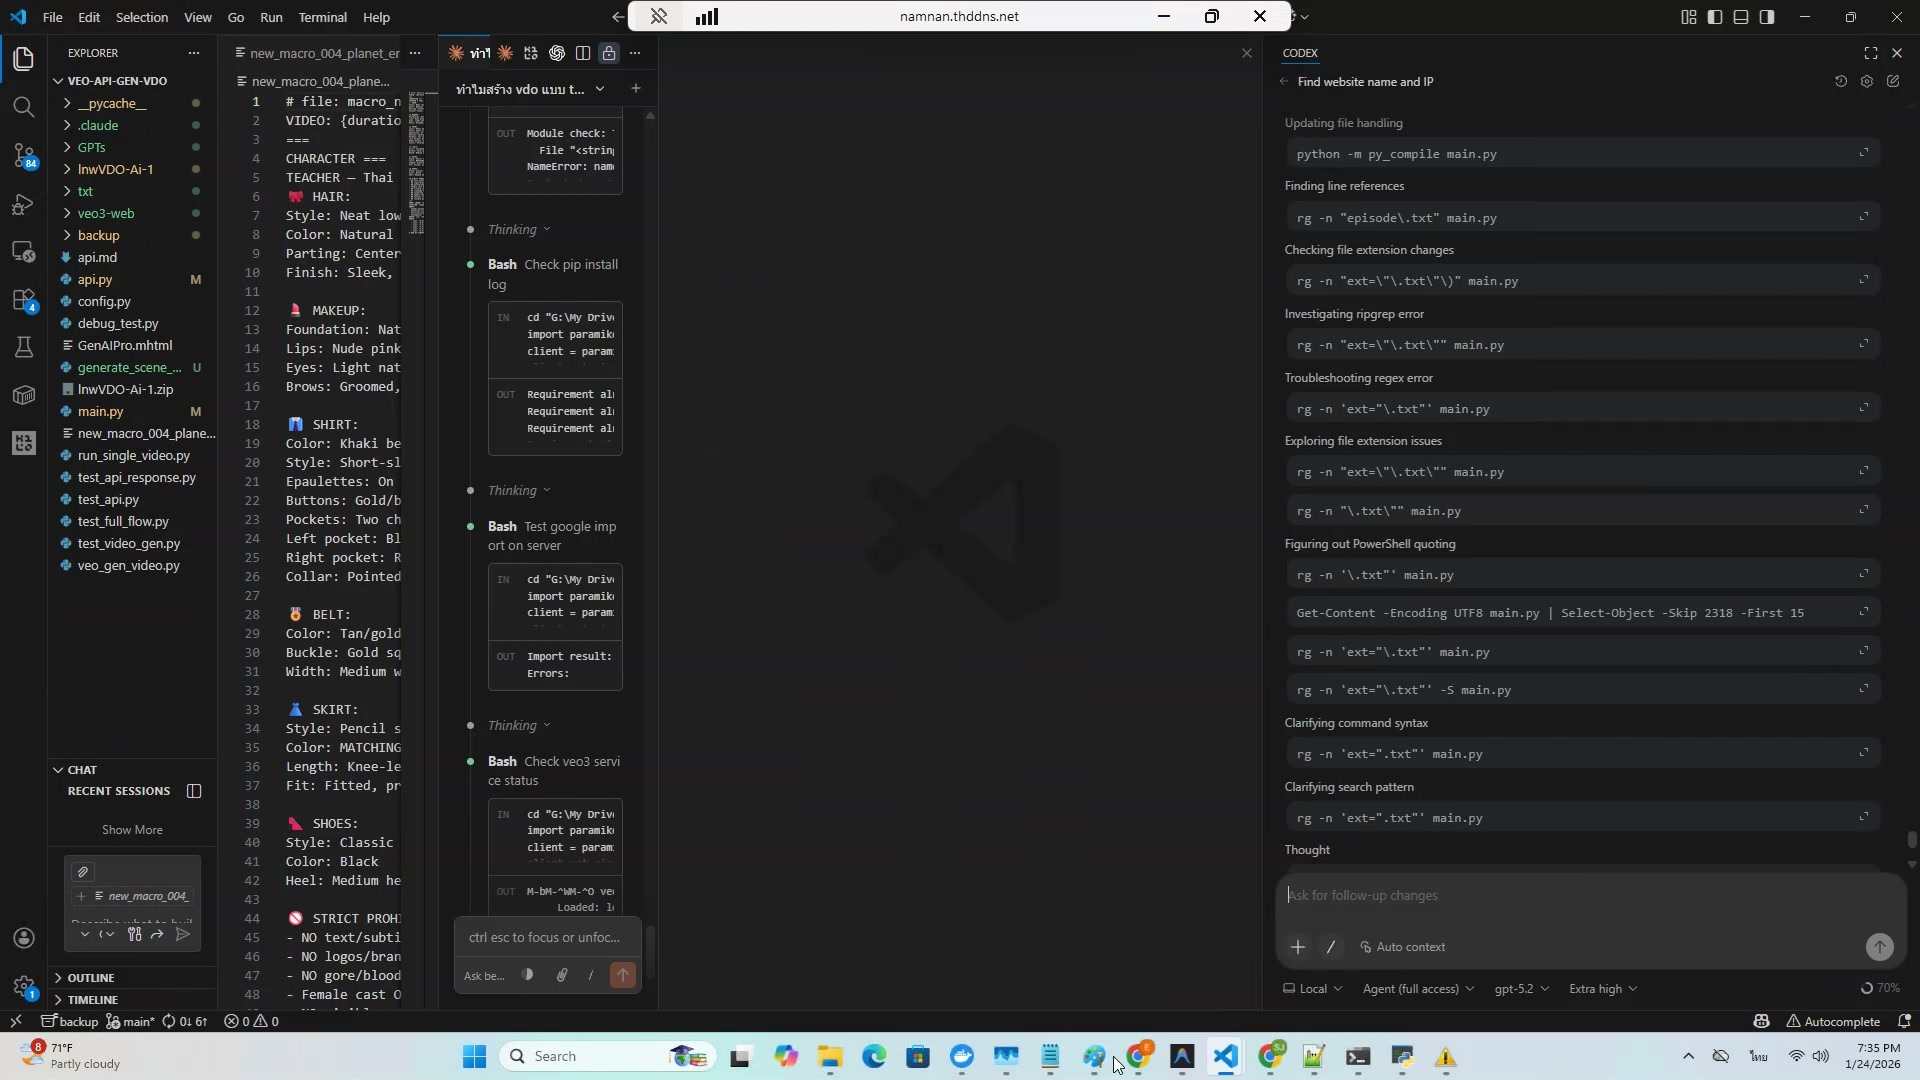Open the Run and Debug view
This screenshot has width=1920, height=1080.
tap(23, 204)
